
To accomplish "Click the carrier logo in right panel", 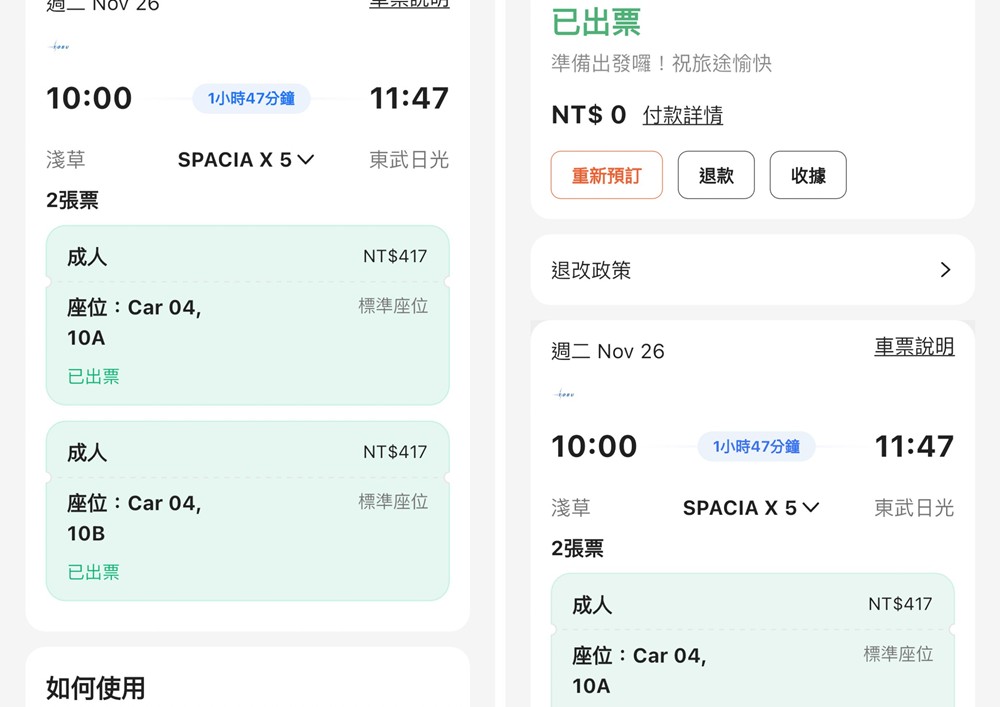I will click(565, 394).
